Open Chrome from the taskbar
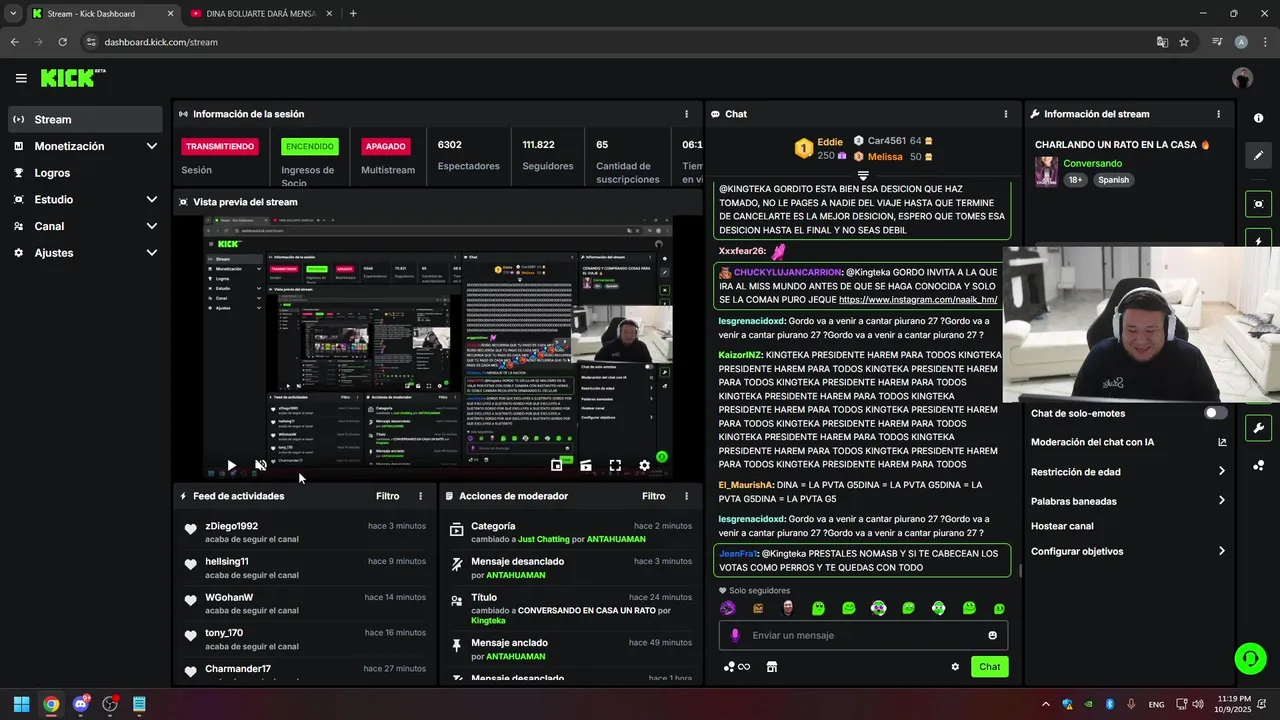This screenshot has height=720, width=1280. pos(51,704)
